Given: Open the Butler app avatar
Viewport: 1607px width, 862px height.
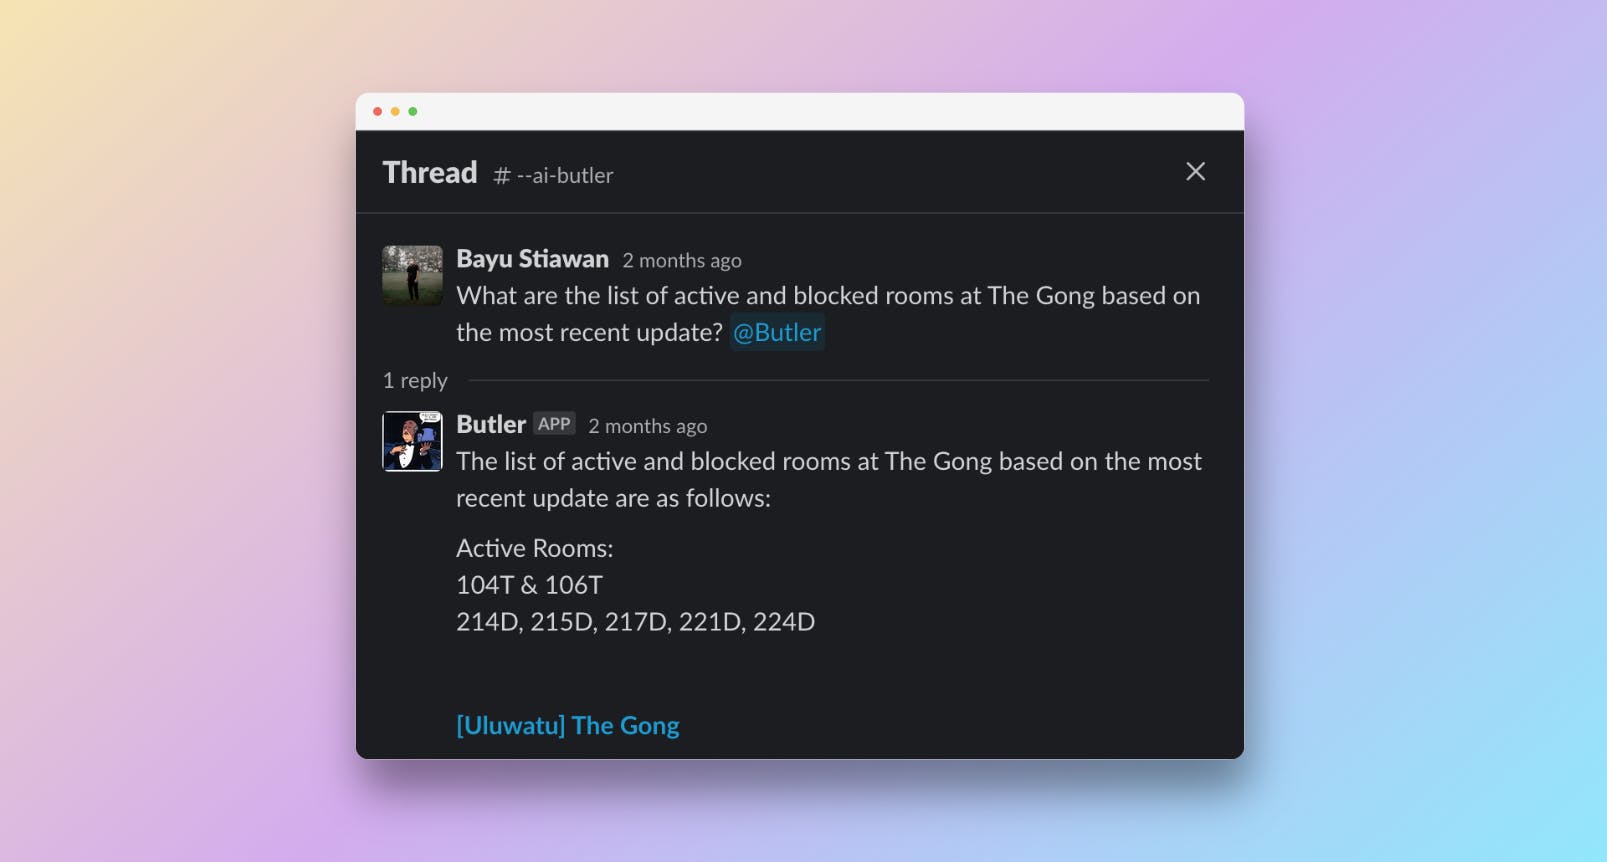Looking at the screenshot, I should [x=412, y=441].
